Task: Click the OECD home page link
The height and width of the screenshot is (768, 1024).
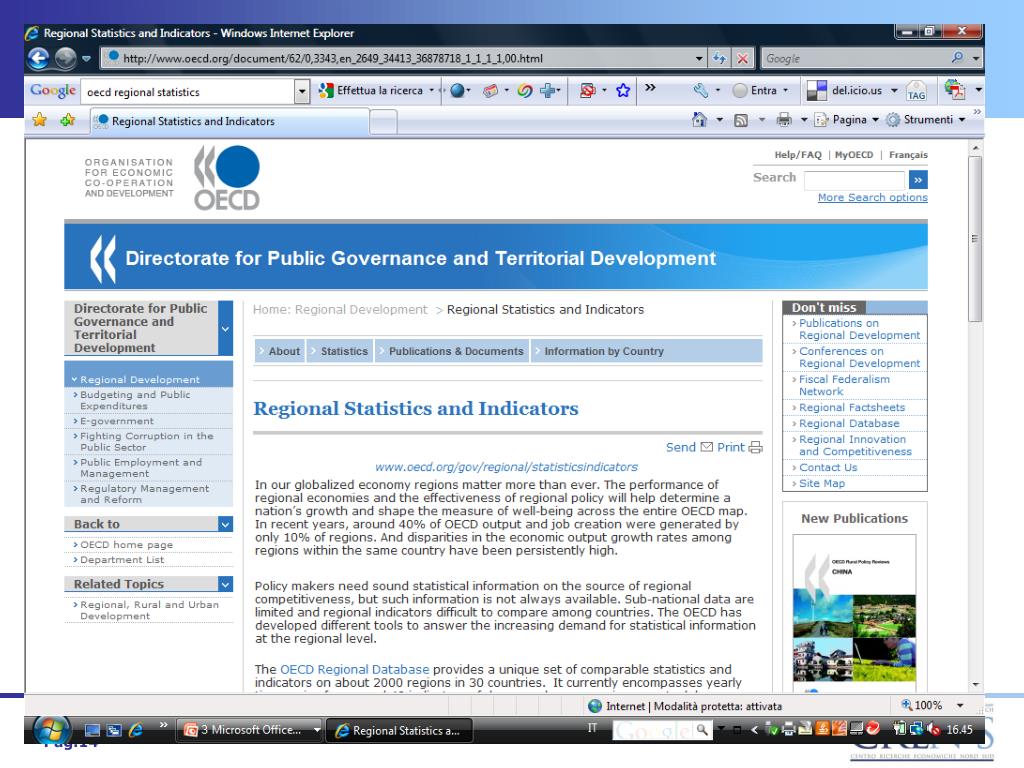Action: [x=126, y=545]
